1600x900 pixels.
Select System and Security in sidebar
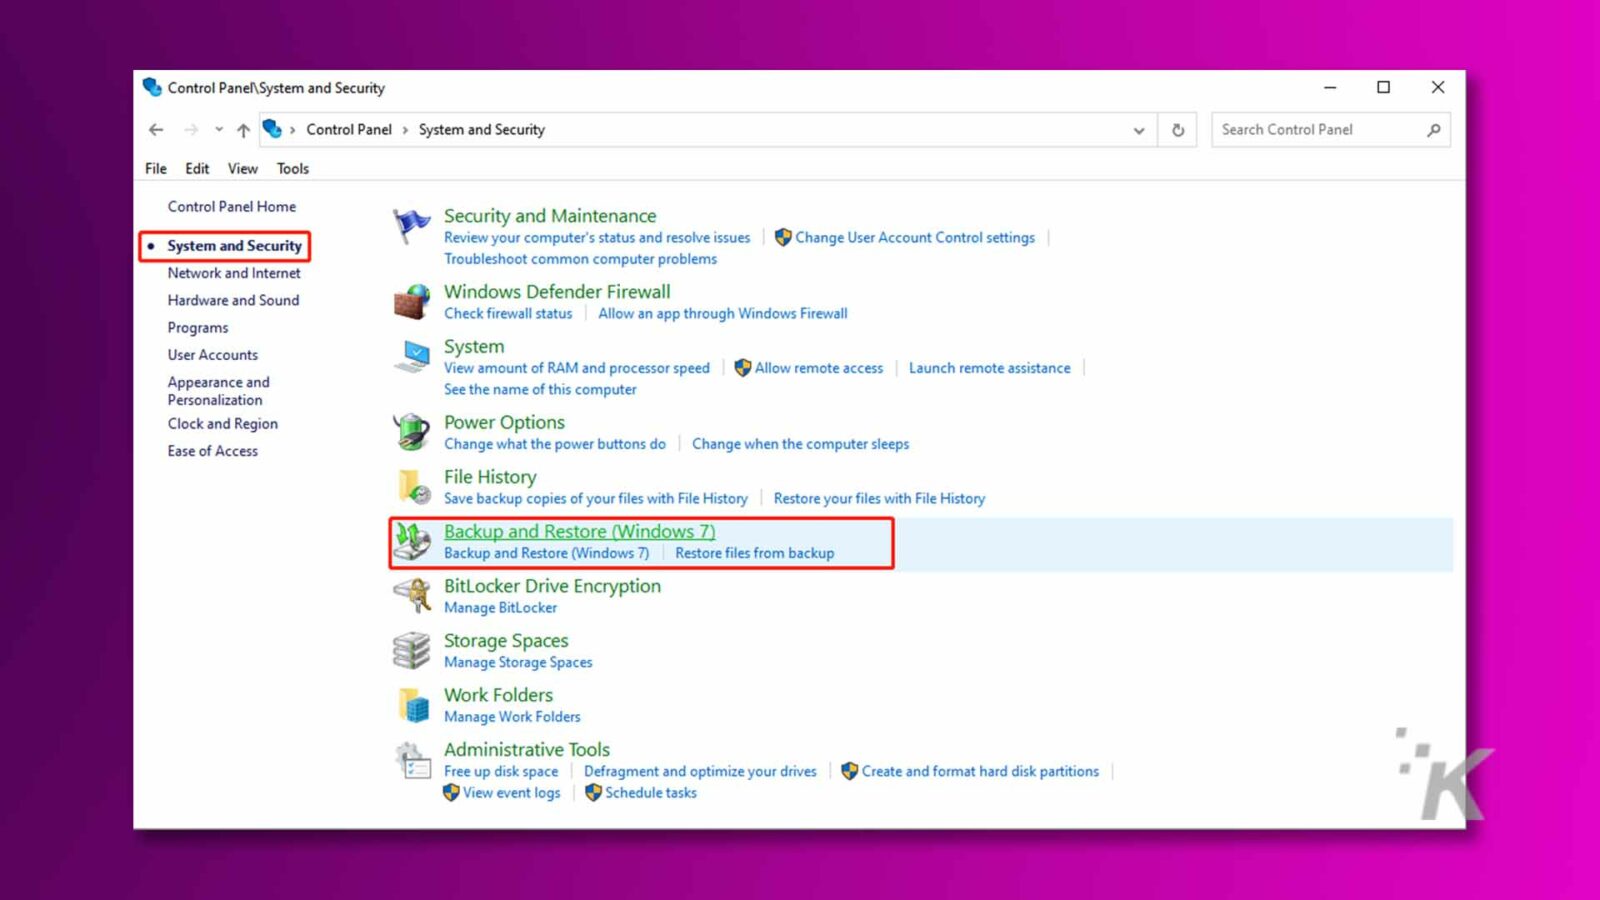click(234, 246)
